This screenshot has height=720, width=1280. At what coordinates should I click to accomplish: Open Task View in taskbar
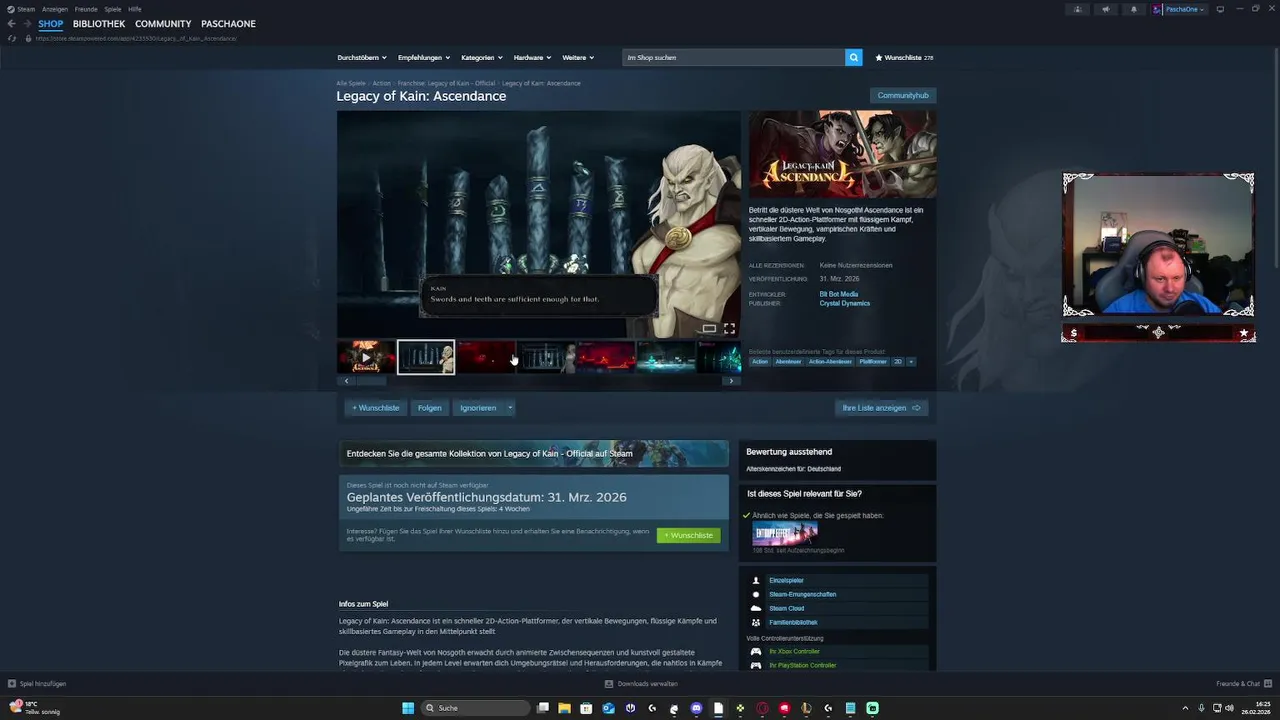coord(542,708)
